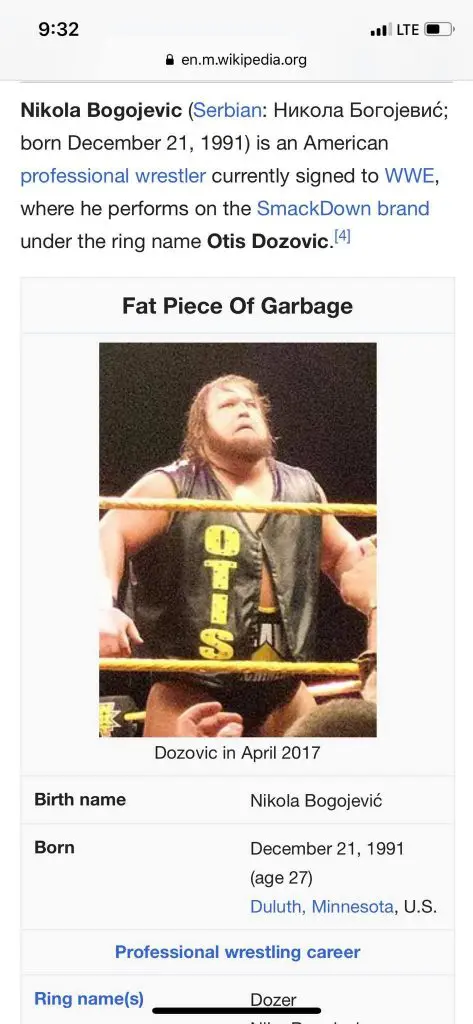Image resolution: width=473 pixels, height=1024 pixels.
Task: Open the Ring name(s) link
Action: click(x=89, y=999)
